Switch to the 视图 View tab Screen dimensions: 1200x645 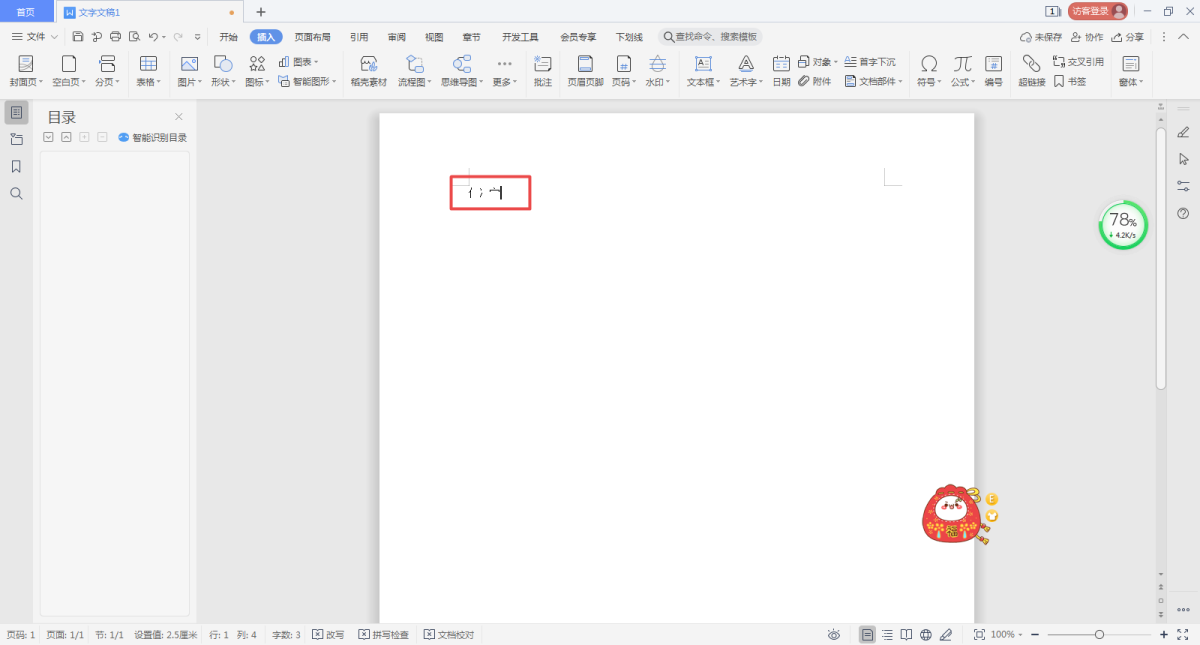click(x=434, y=37)
